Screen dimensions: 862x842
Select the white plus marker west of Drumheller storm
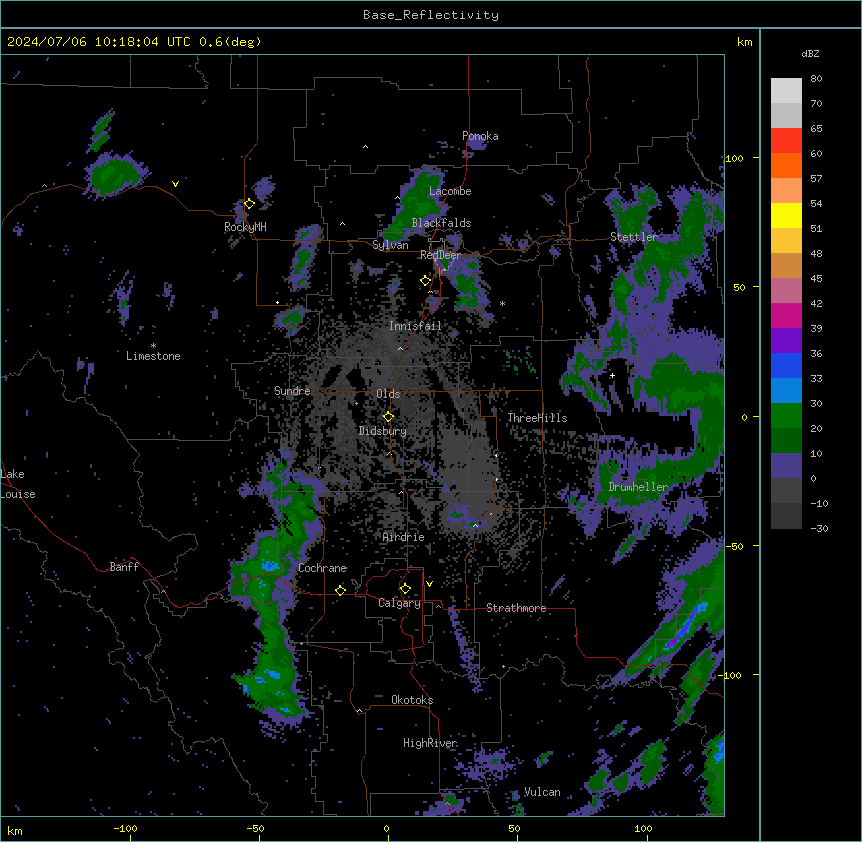coord(612,375)
